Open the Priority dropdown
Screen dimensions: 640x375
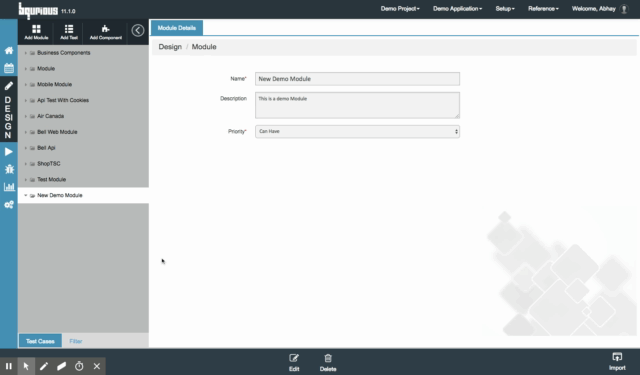pos(357,131)
